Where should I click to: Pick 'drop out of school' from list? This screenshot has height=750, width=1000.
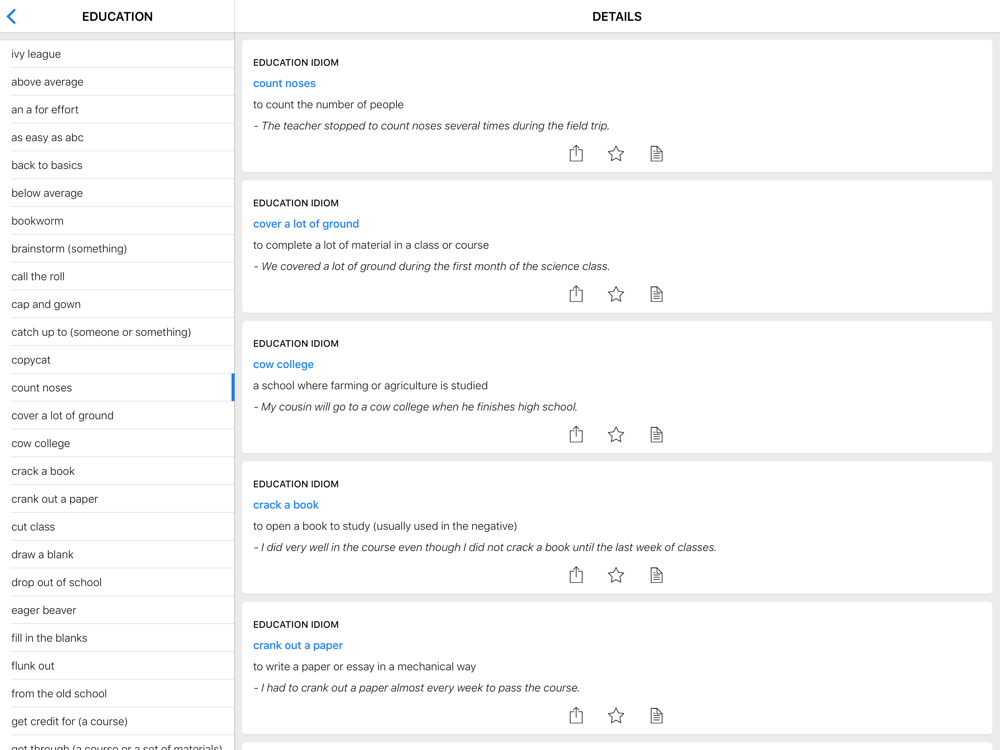click(56, 582)
